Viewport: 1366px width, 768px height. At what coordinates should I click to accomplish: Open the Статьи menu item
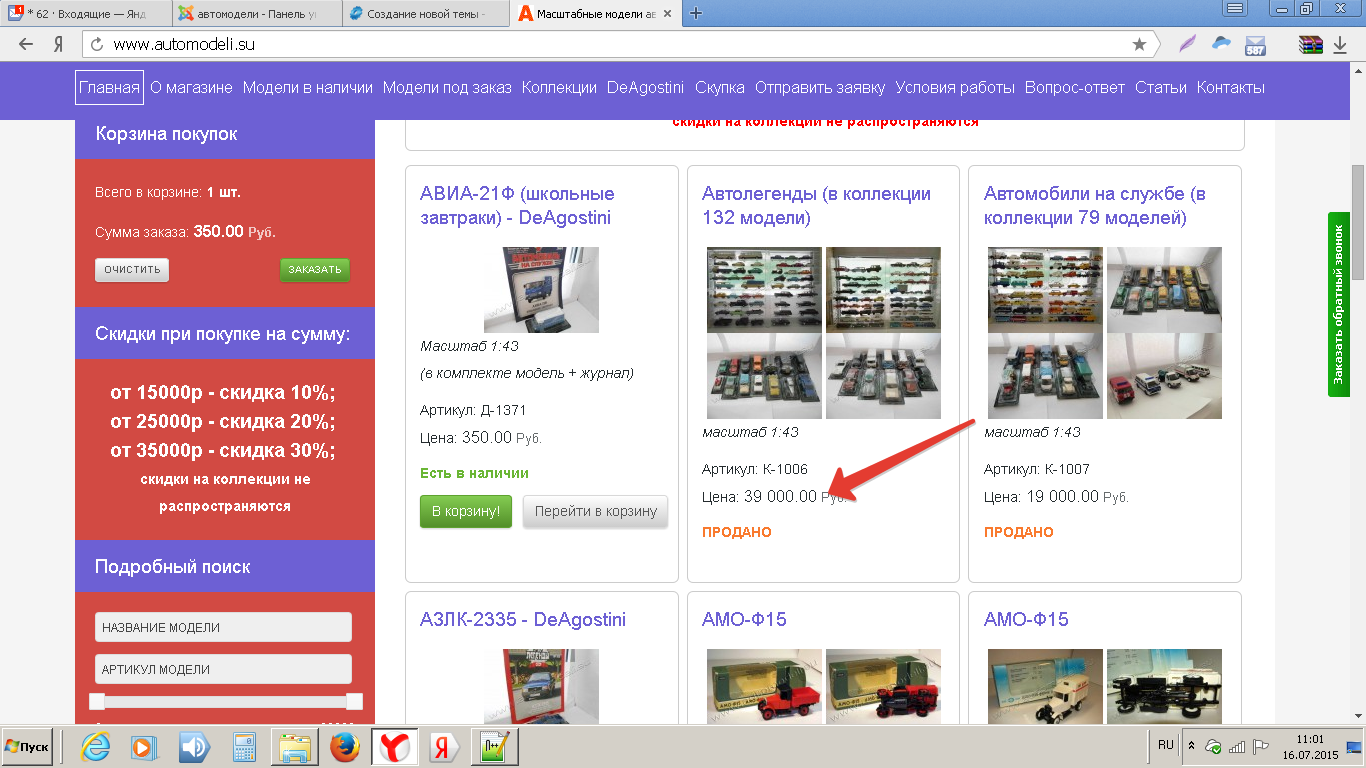click(x=1161, y=87)
